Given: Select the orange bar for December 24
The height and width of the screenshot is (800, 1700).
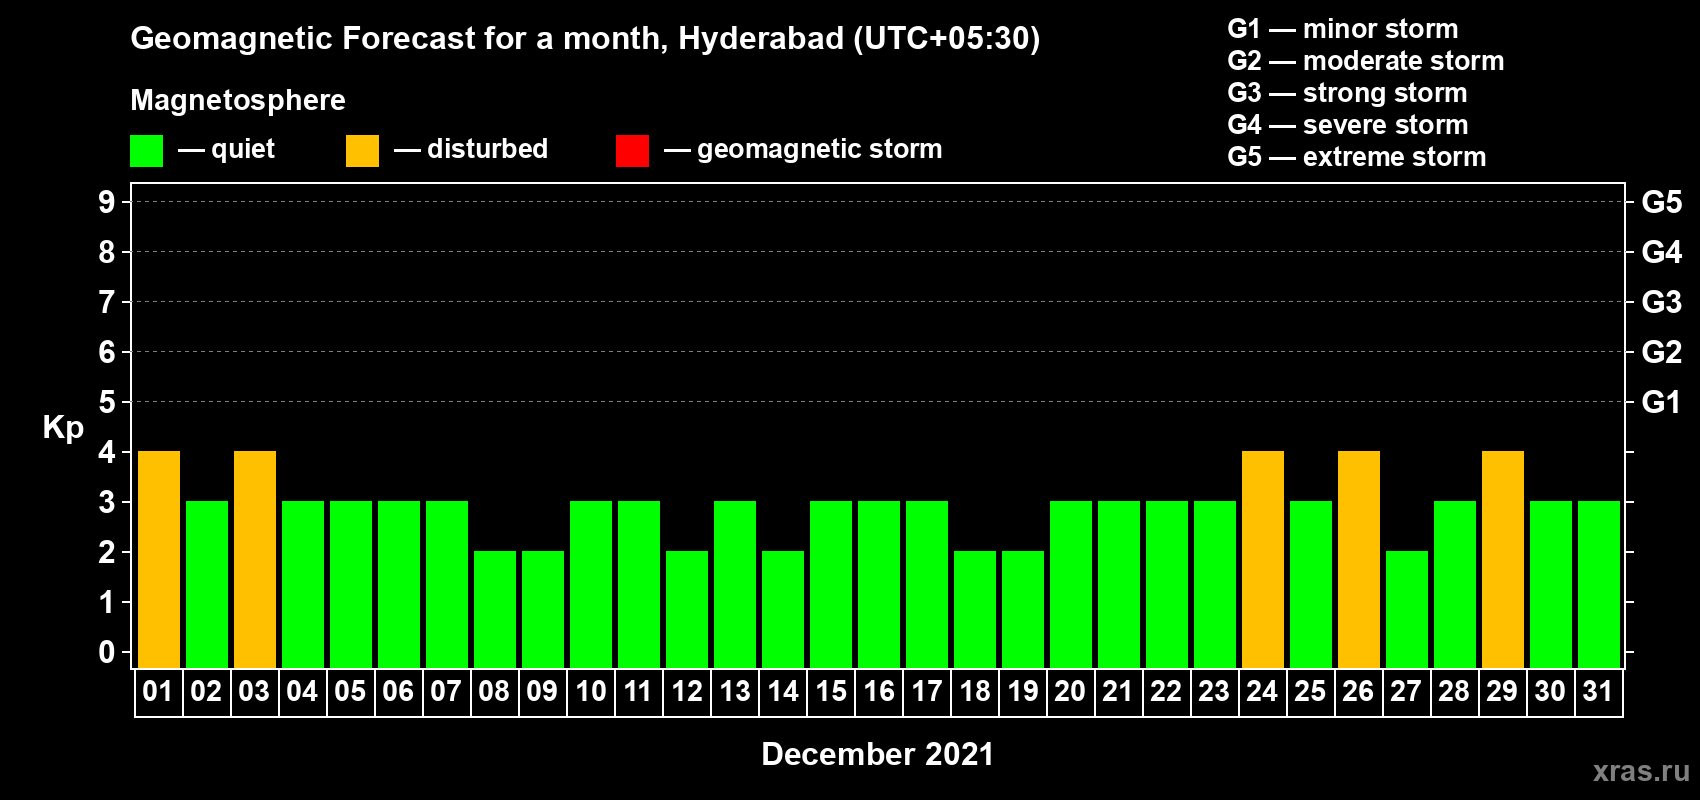Looking at the screenshot, I should (x=1263, y=559).
